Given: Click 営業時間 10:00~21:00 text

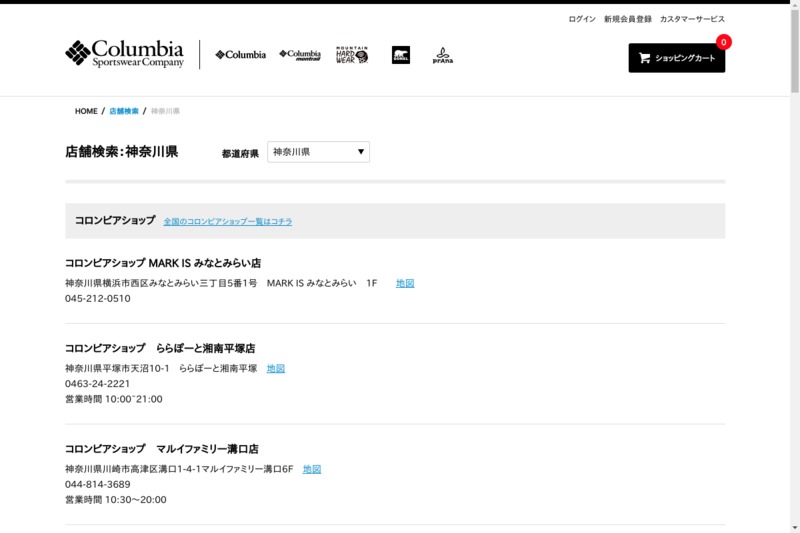Looking at the screenshot, I should 114,399.
